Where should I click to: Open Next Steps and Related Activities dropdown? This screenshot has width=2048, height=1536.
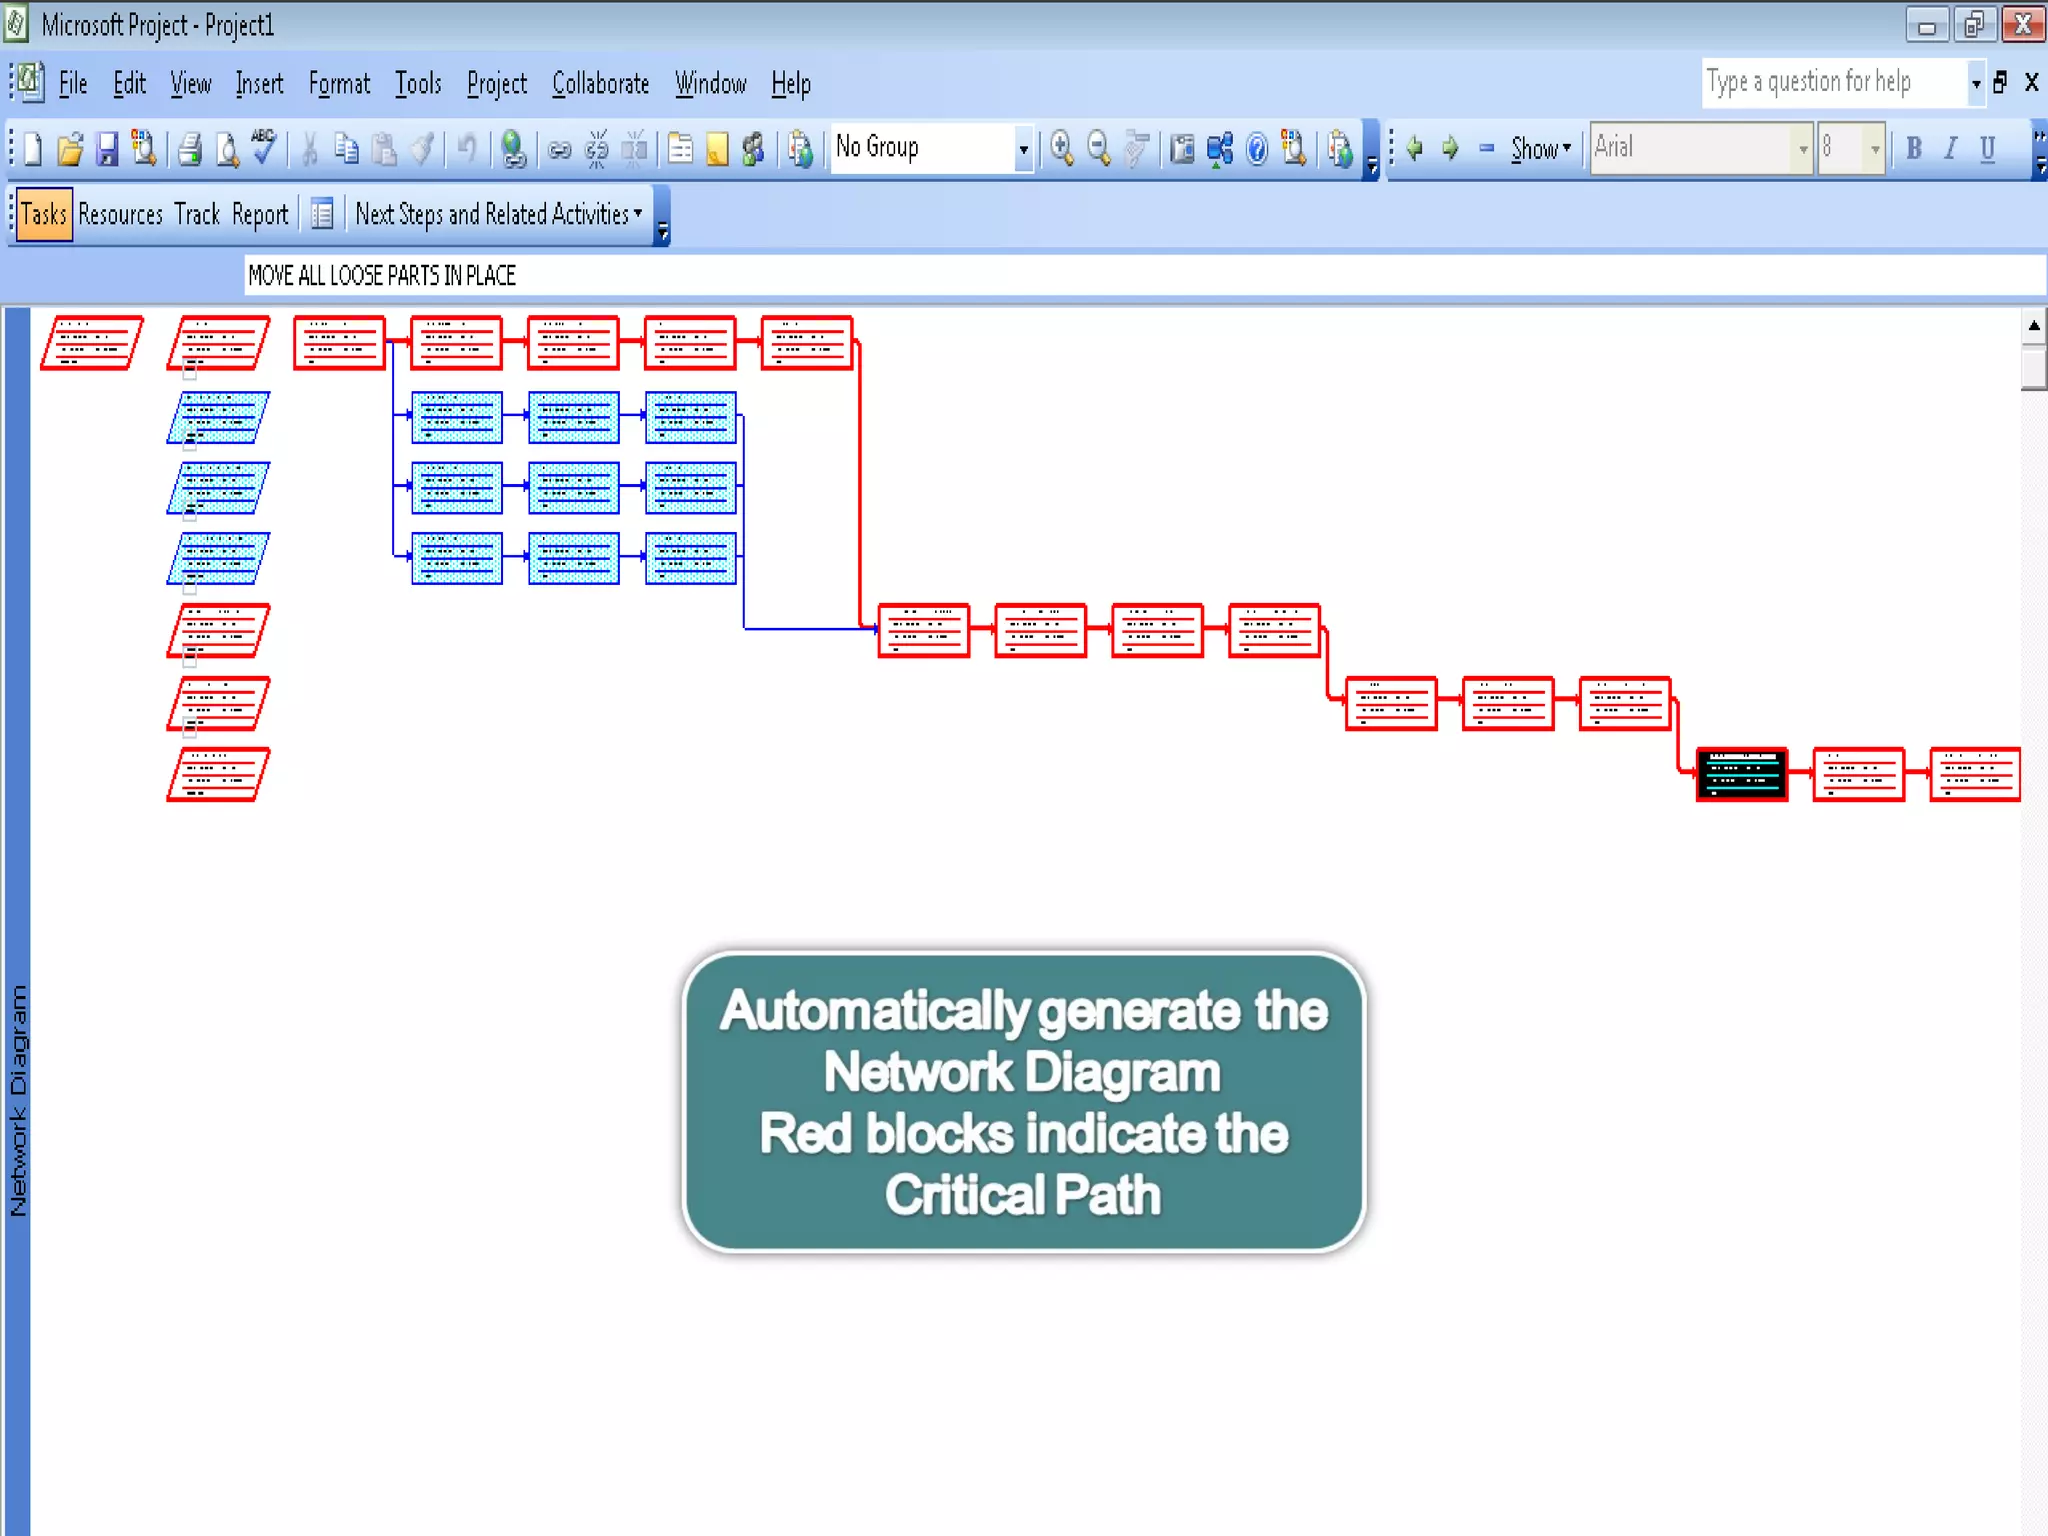(x=499, y=214)
